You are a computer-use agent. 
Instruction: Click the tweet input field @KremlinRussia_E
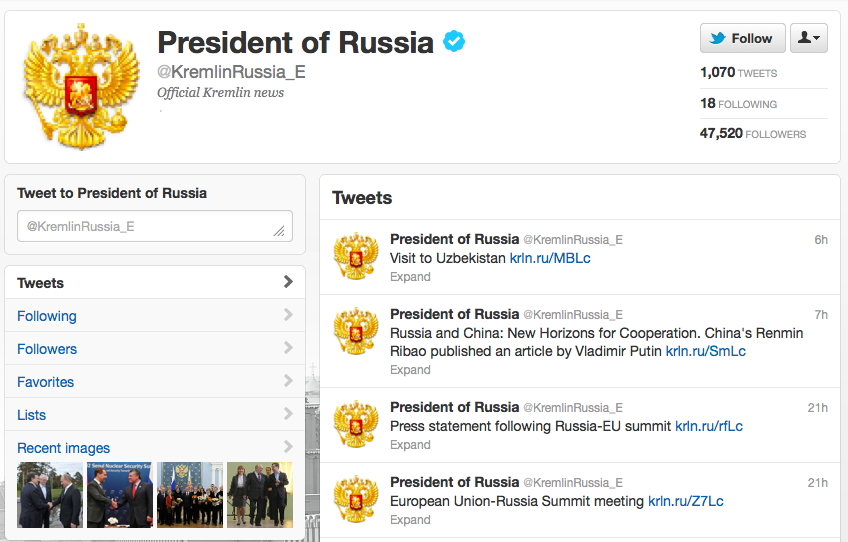155,226
